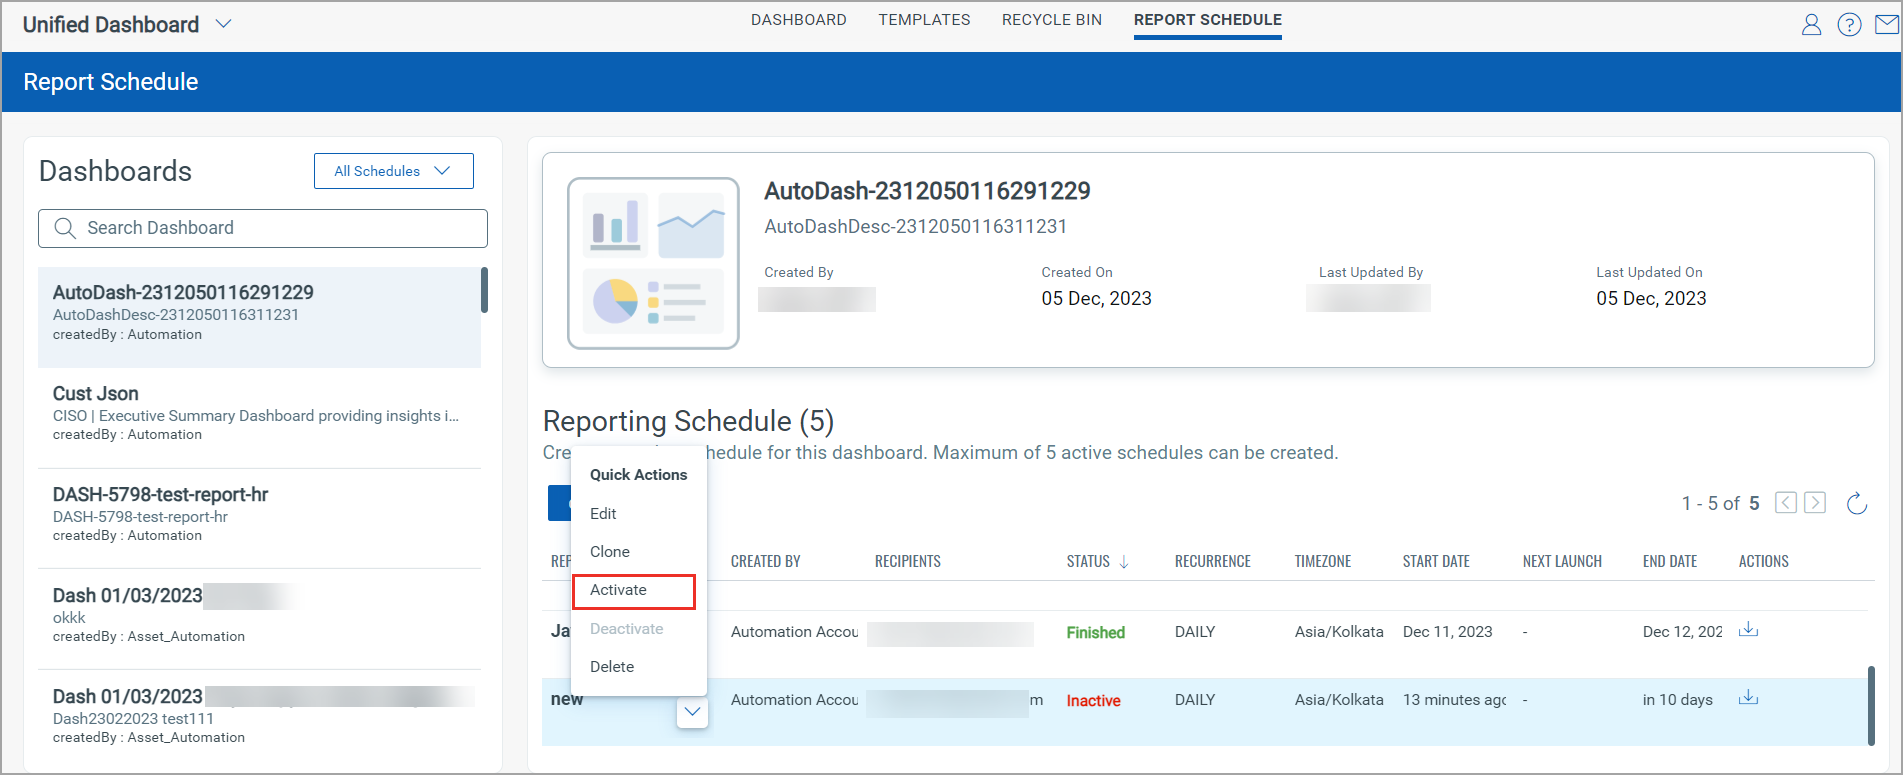Click the refresh schedules icon
This screenshot has width=1903, height=775.
point(1857,503)
